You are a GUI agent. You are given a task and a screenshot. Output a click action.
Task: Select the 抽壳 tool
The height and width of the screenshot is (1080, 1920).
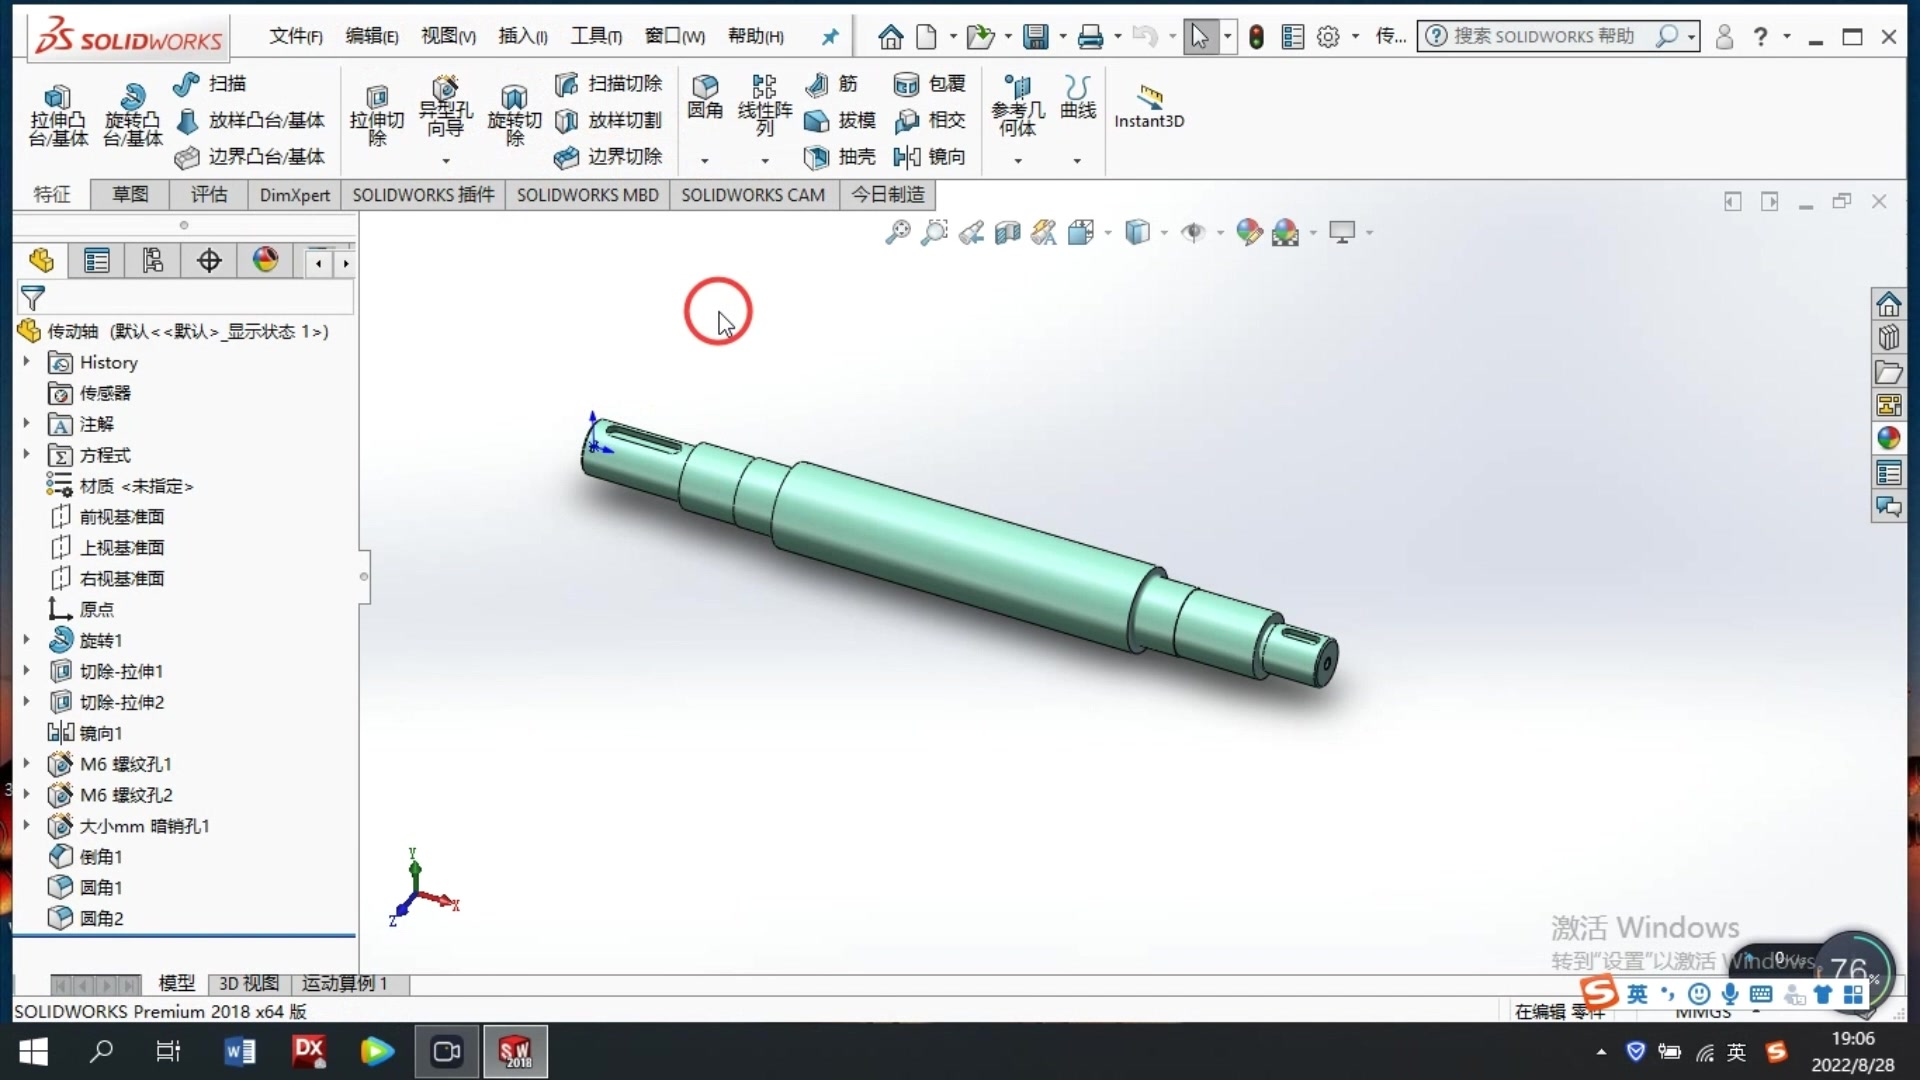click(840, 156)
